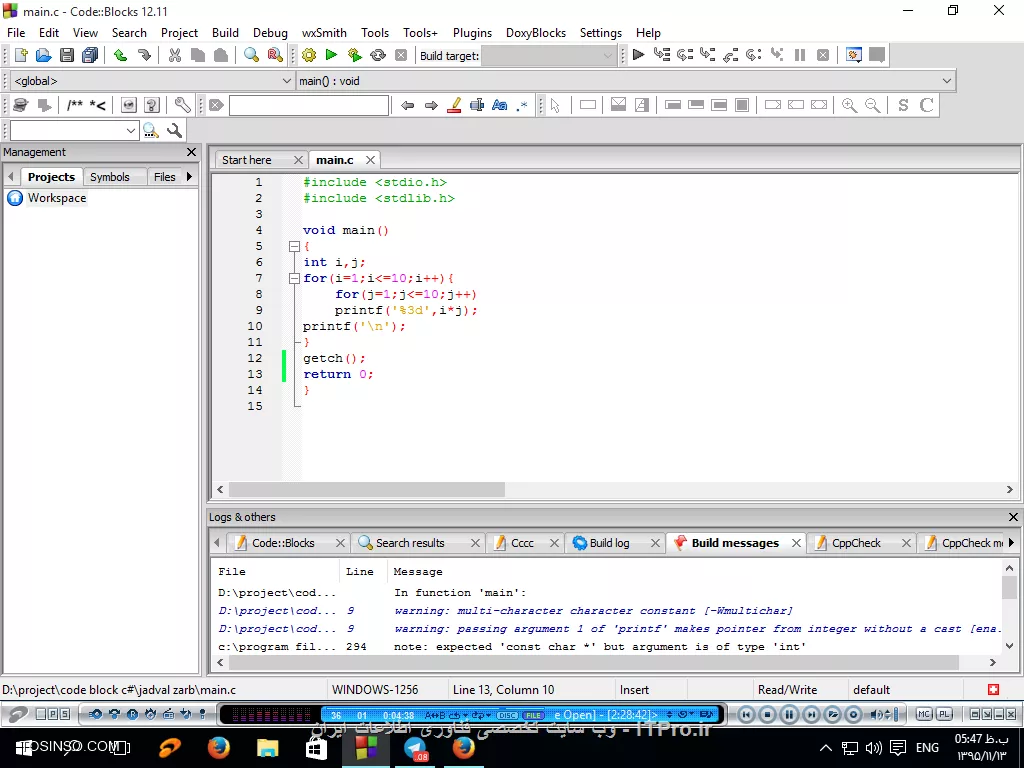The image size is (1024, 768).
Task: Save the current file with the floppy icon
Action: click(67, 56)
